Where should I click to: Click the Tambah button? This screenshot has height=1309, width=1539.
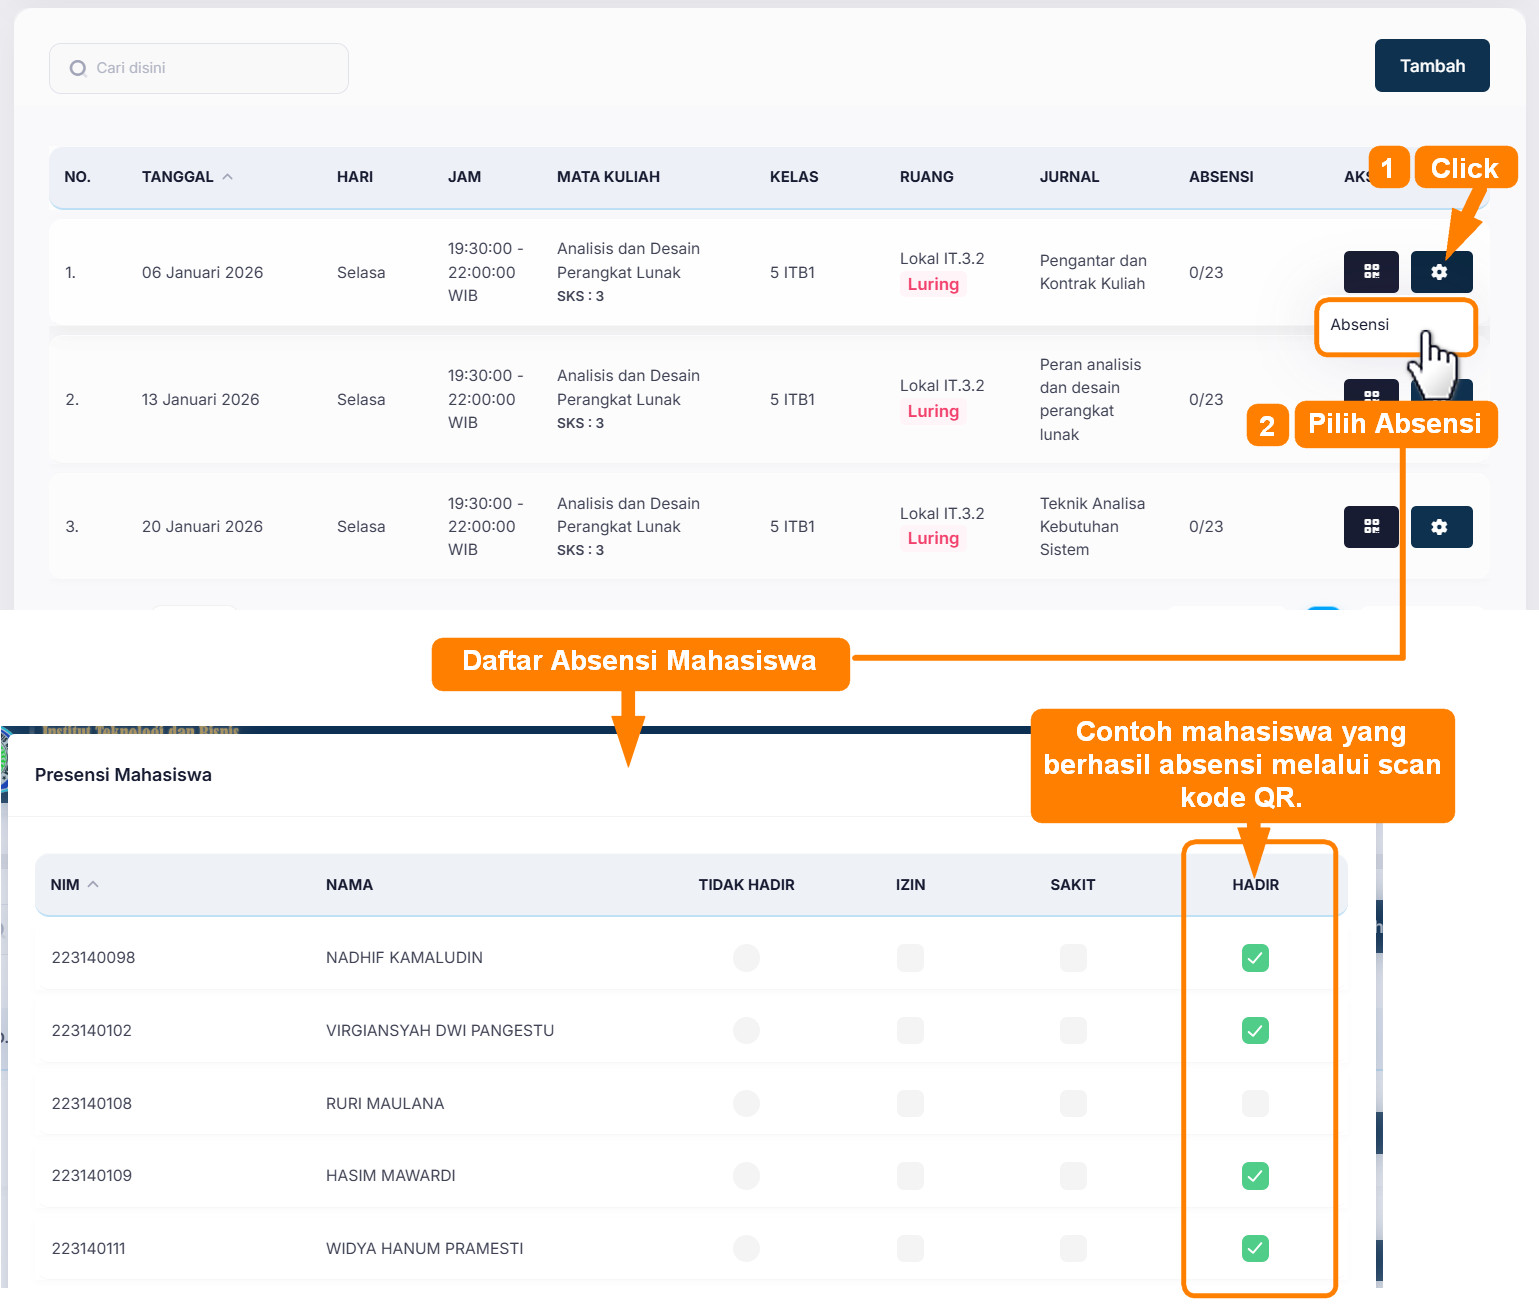pos(1431,66)
